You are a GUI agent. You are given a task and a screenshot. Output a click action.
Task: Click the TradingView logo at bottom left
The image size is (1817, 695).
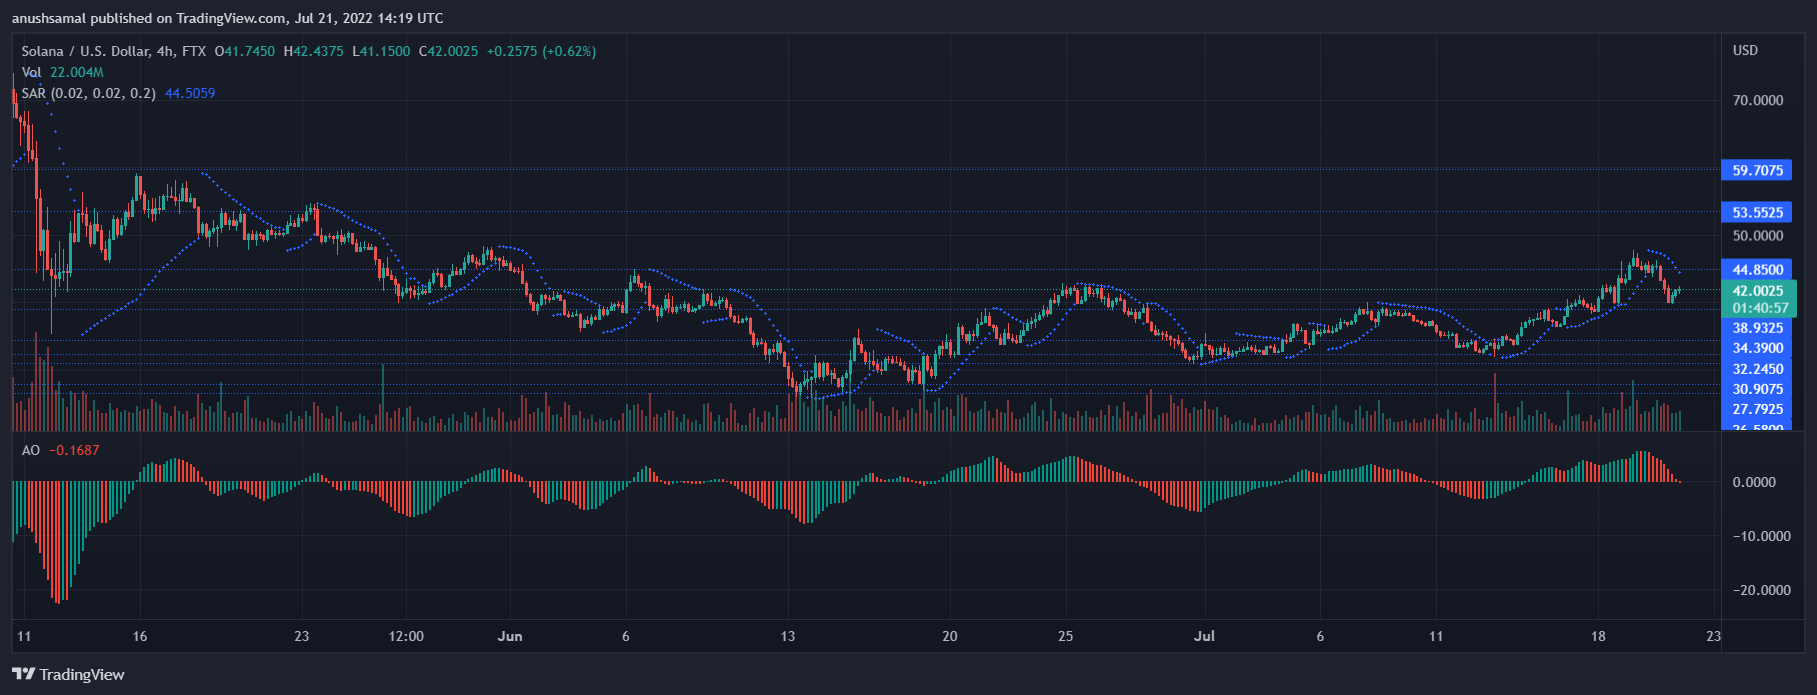pos(68,674)
